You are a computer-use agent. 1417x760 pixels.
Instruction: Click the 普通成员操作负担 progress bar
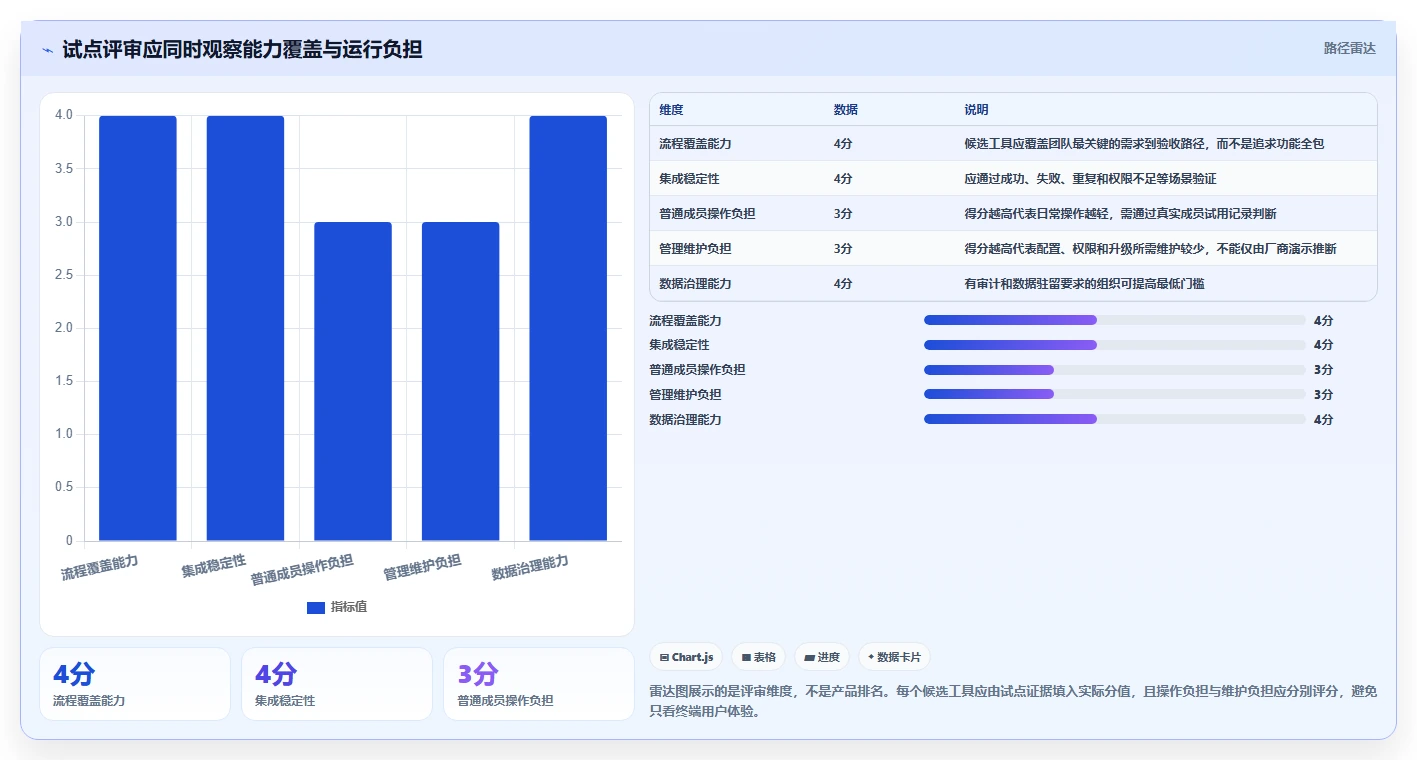(x=1115, y=370)
